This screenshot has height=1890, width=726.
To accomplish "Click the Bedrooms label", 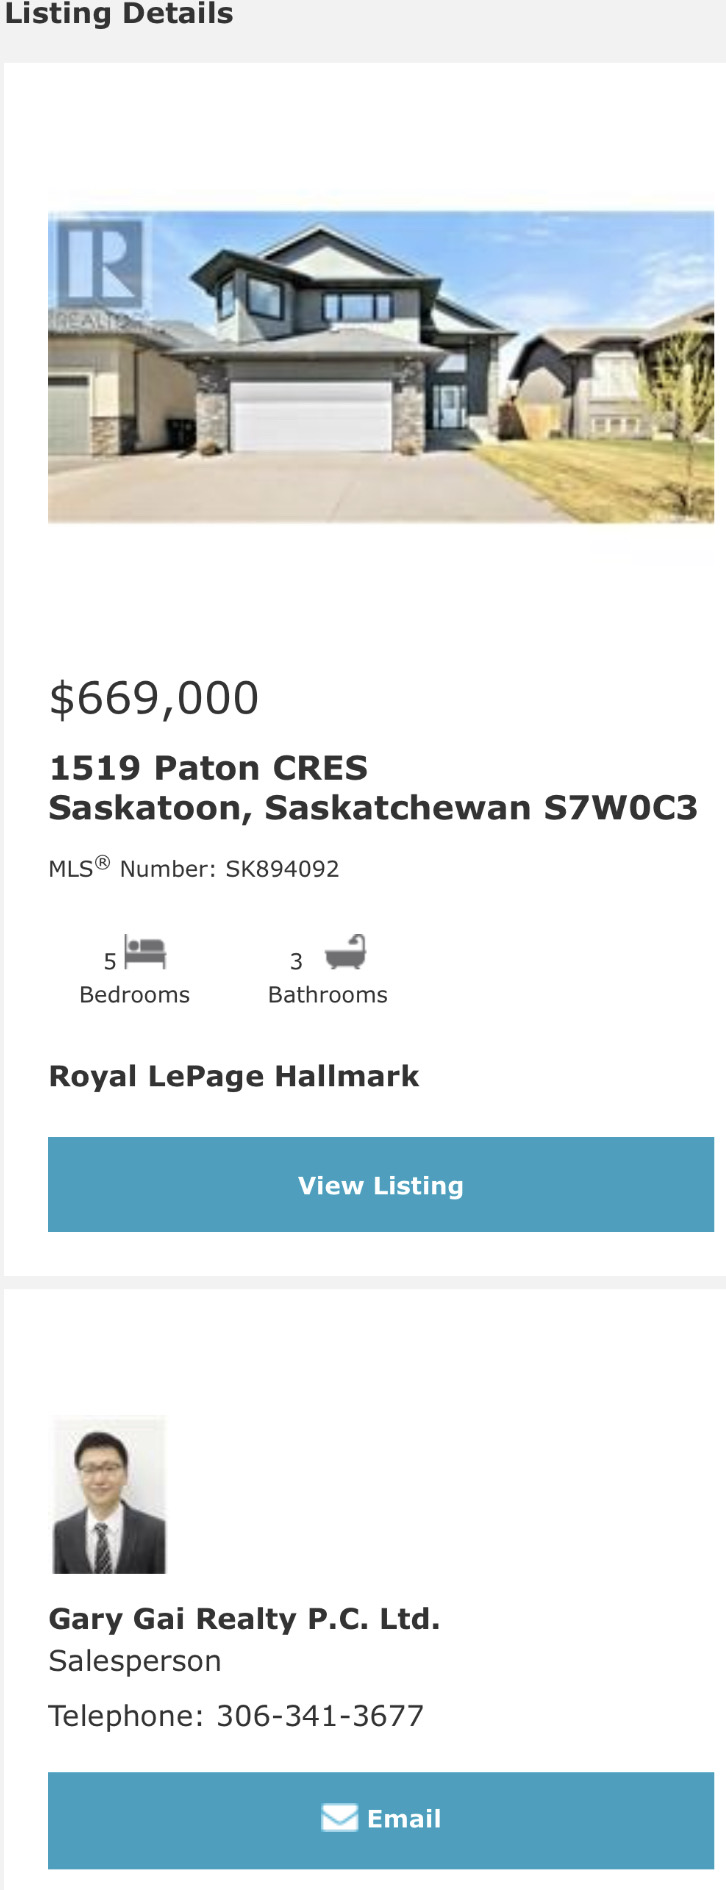I will pyautogui.click(x=134, y=995).
